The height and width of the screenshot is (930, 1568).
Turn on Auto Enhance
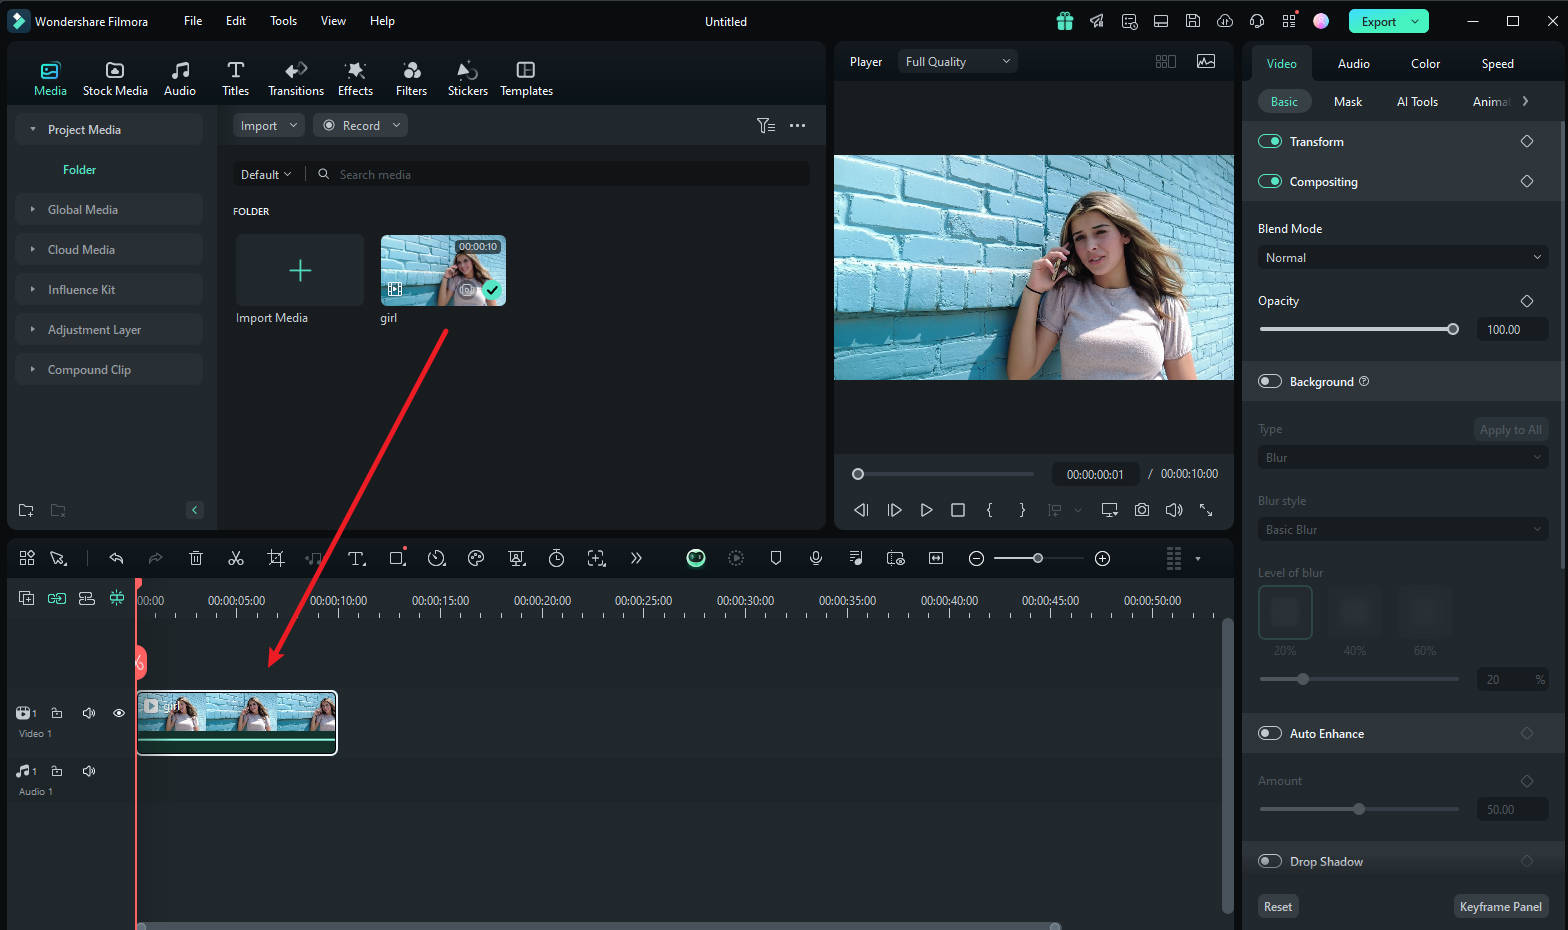(x=1270, y=733)
